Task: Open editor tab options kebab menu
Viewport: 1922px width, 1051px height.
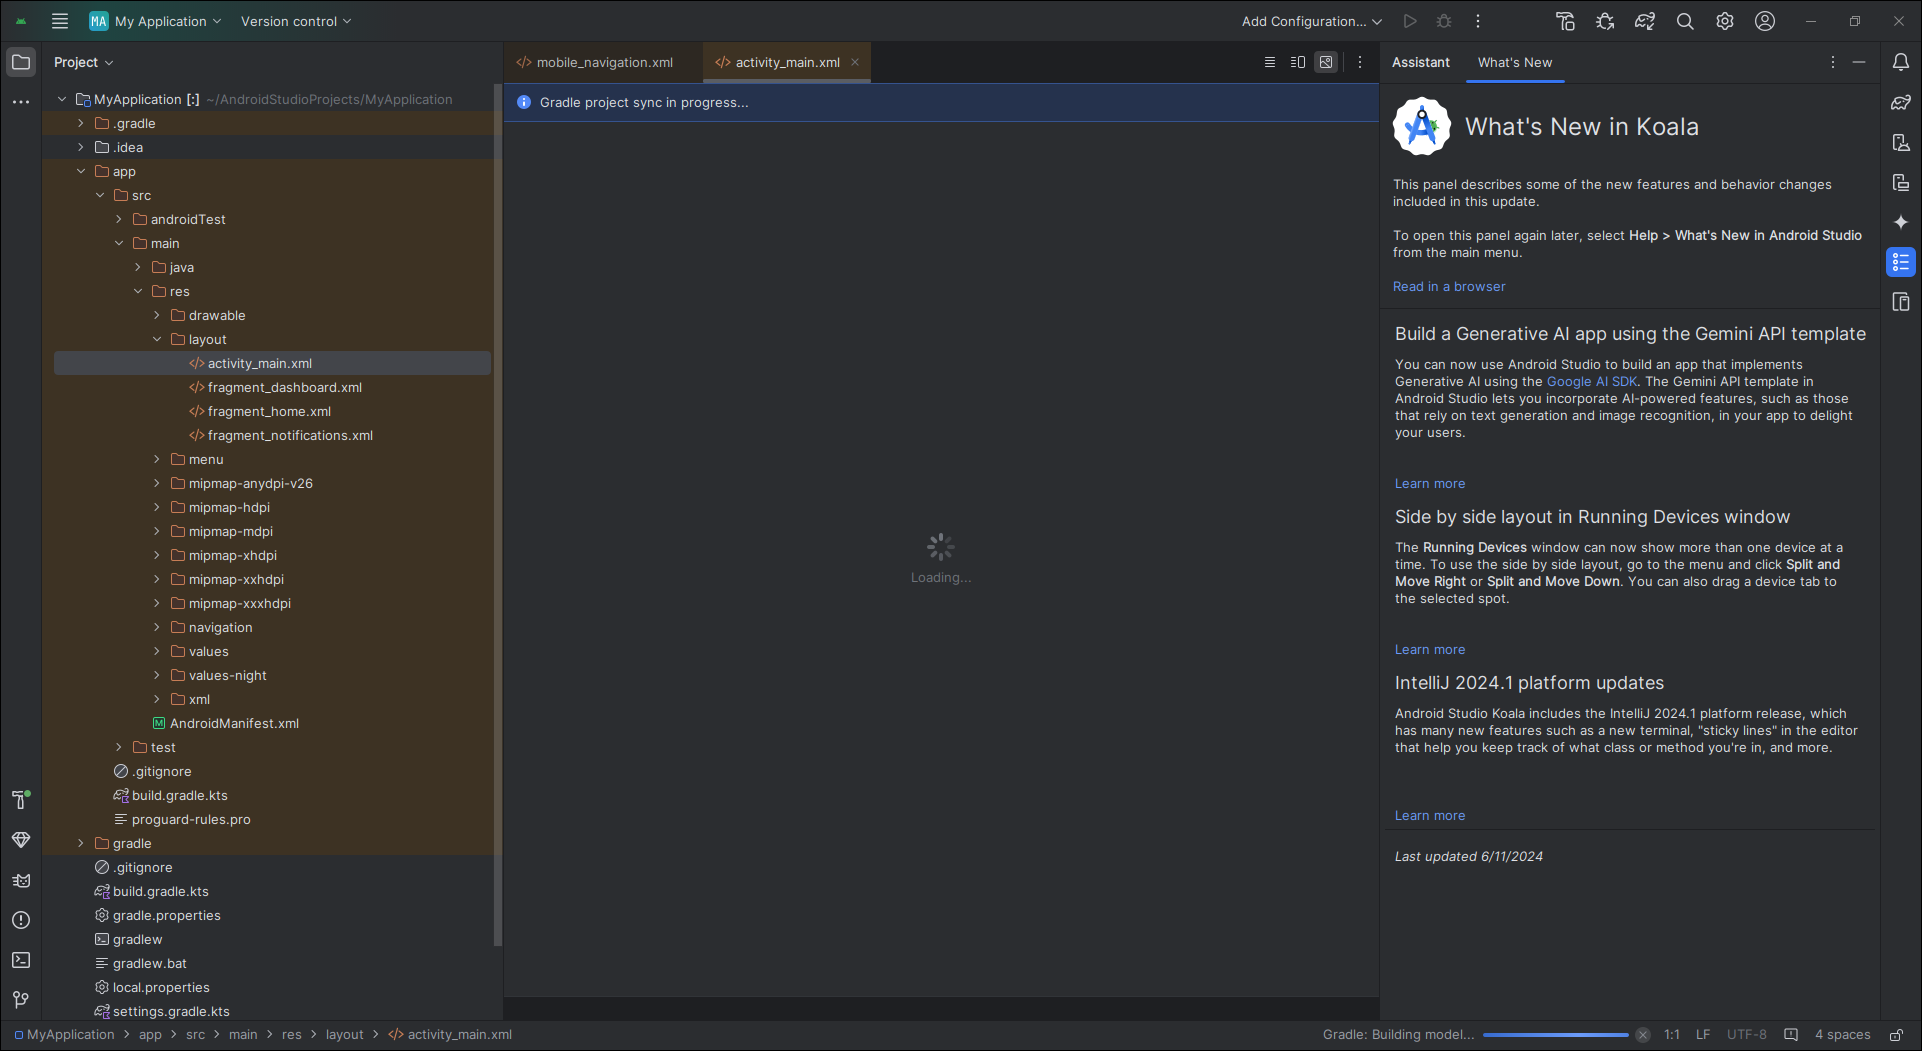Action: click(x=1360, y=62)
